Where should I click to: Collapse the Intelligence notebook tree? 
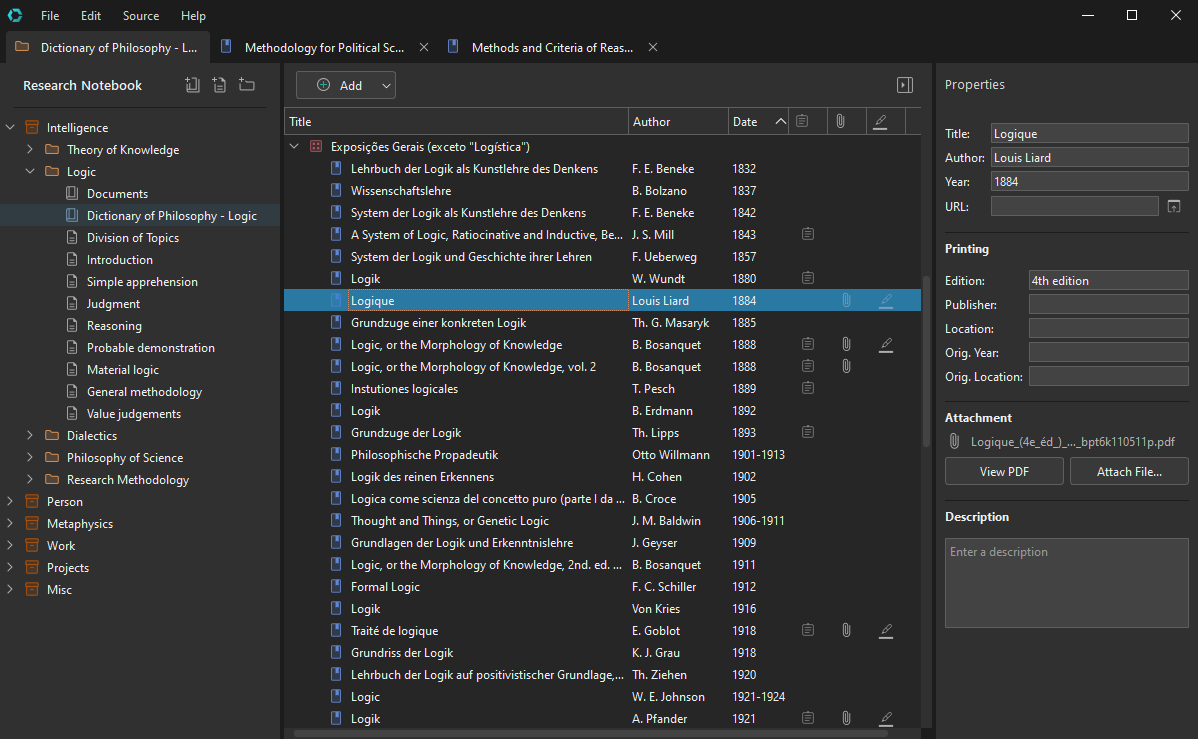click(x=10, y=128)
